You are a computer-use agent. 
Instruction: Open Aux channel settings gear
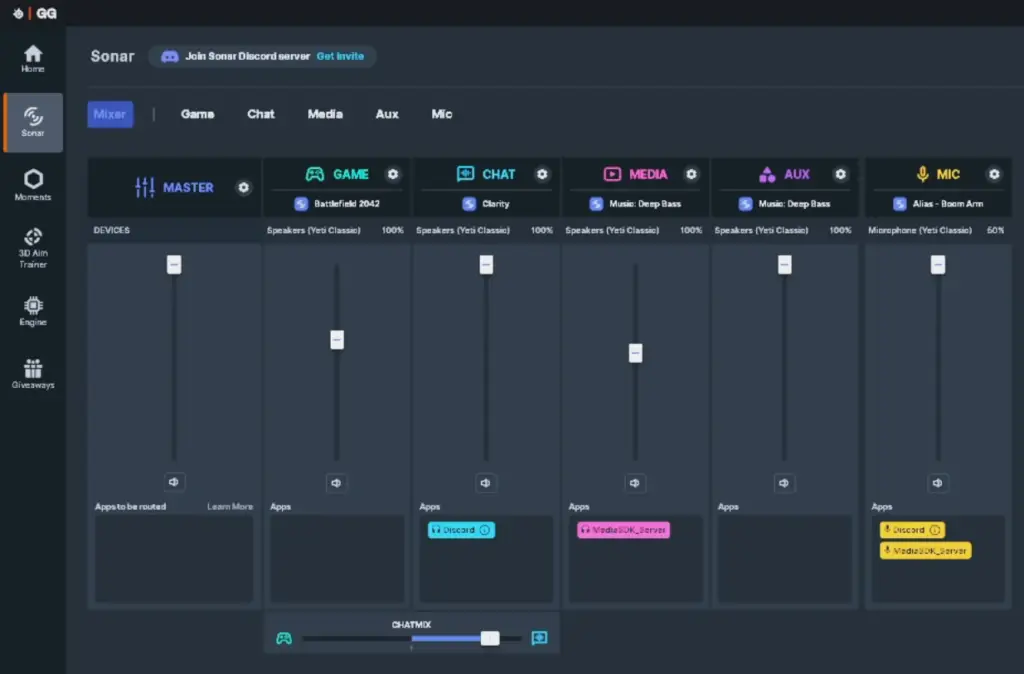[840, 174]
